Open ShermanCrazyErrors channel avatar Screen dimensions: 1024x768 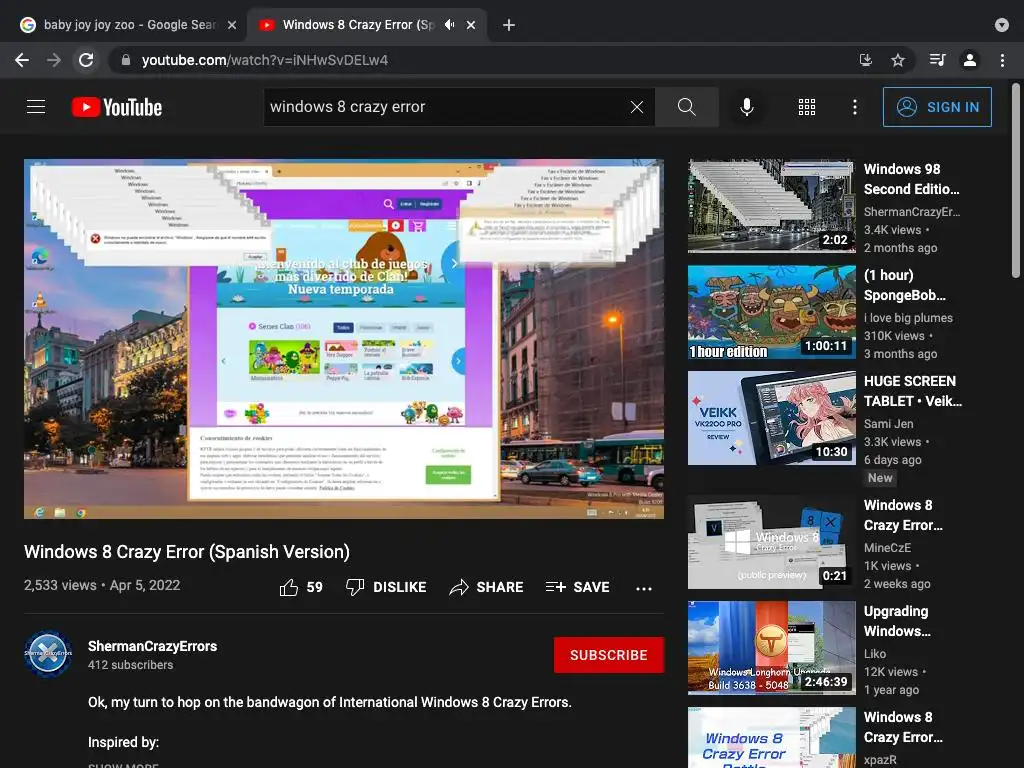[48, 653]
